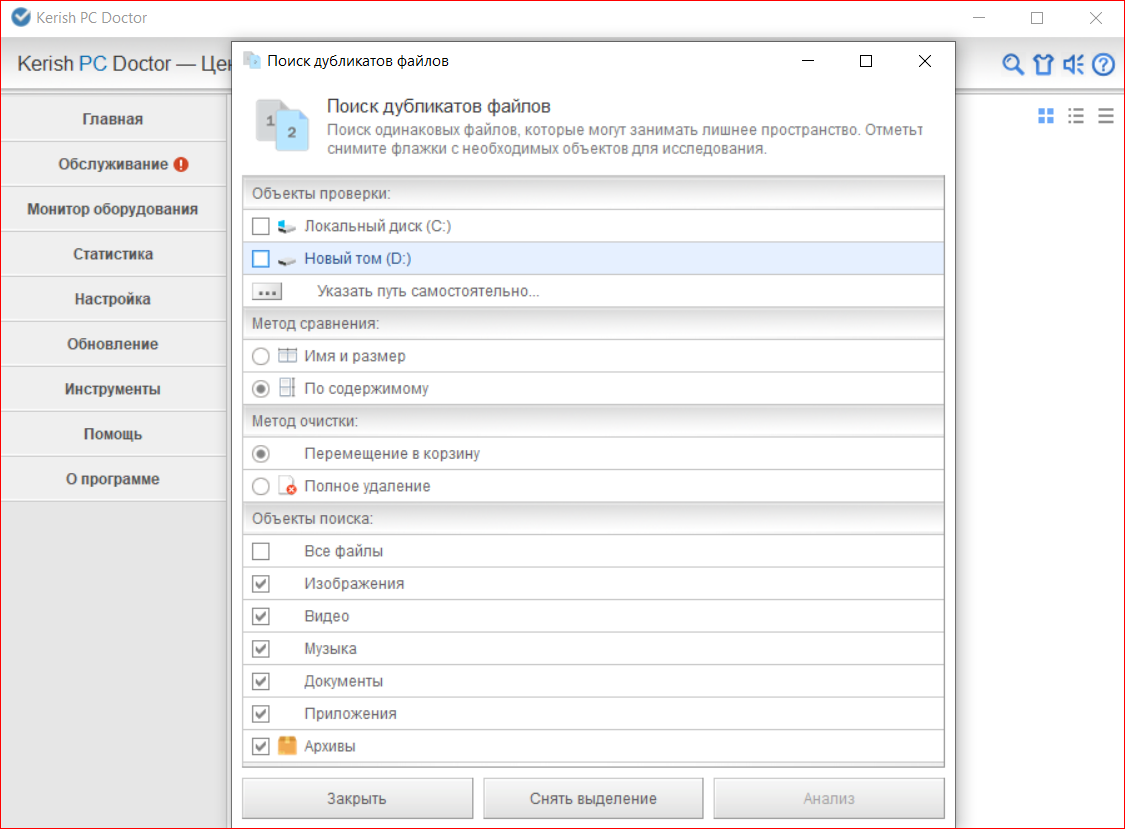Check the Локальный диск (C:) checkbox
Screen dimensions: 1125x829
pos(260,226)
